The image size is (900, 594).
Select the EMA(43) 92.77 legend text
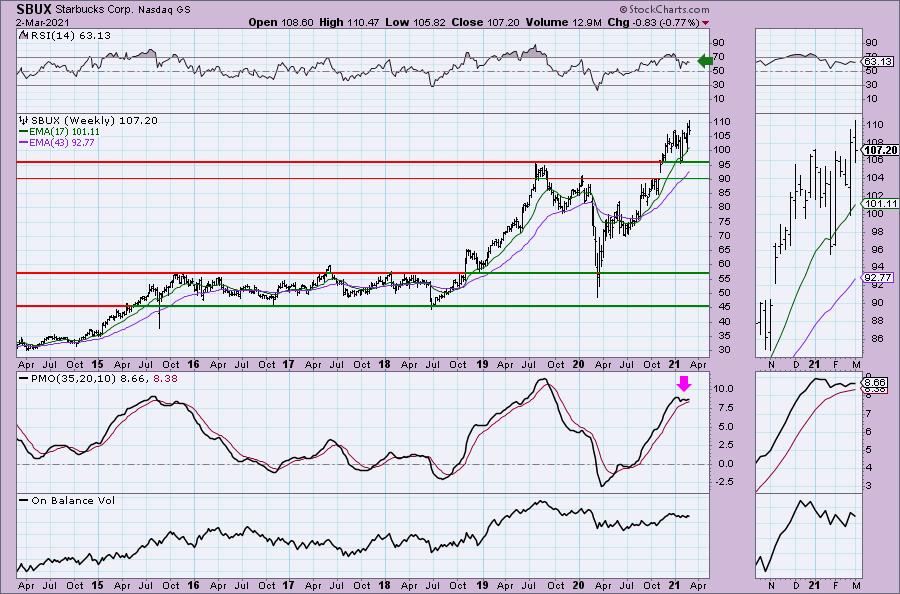point(62,142)
